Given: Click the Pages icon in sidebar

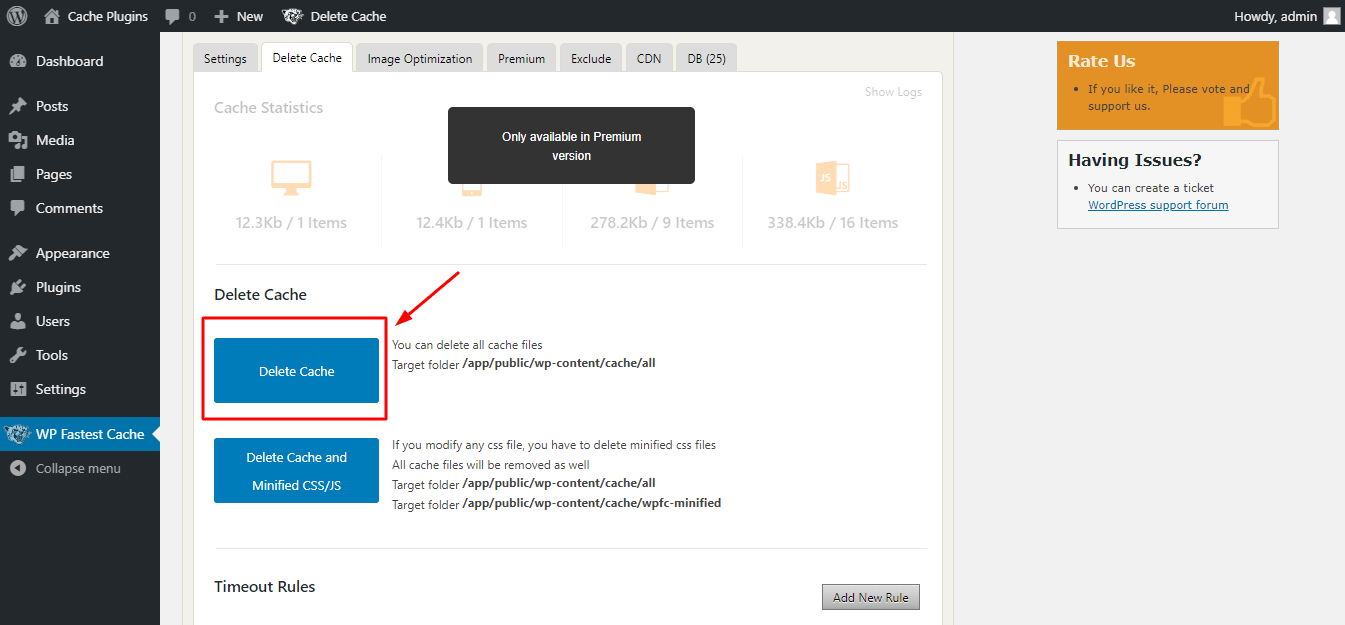Looking at the screenshot, I should pyautogui.click(x=18, y=174).
